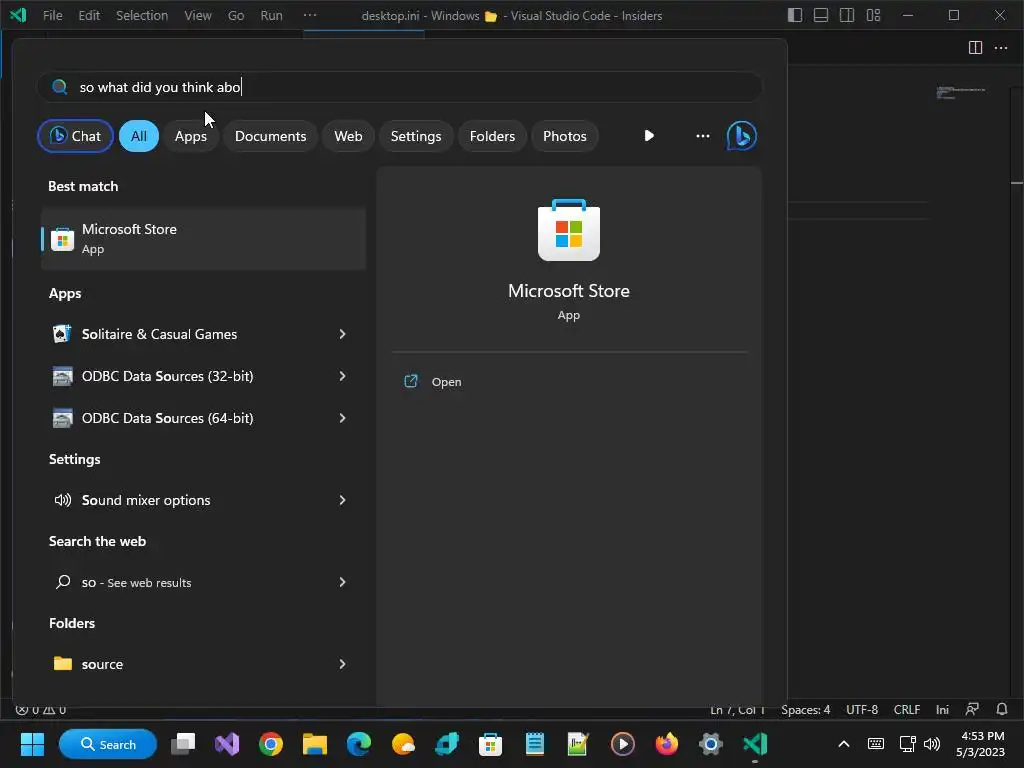Screen dimensions: 1024x768
Task: Change indentation via Spaces: 4 status item
Action: click(805, 709)
